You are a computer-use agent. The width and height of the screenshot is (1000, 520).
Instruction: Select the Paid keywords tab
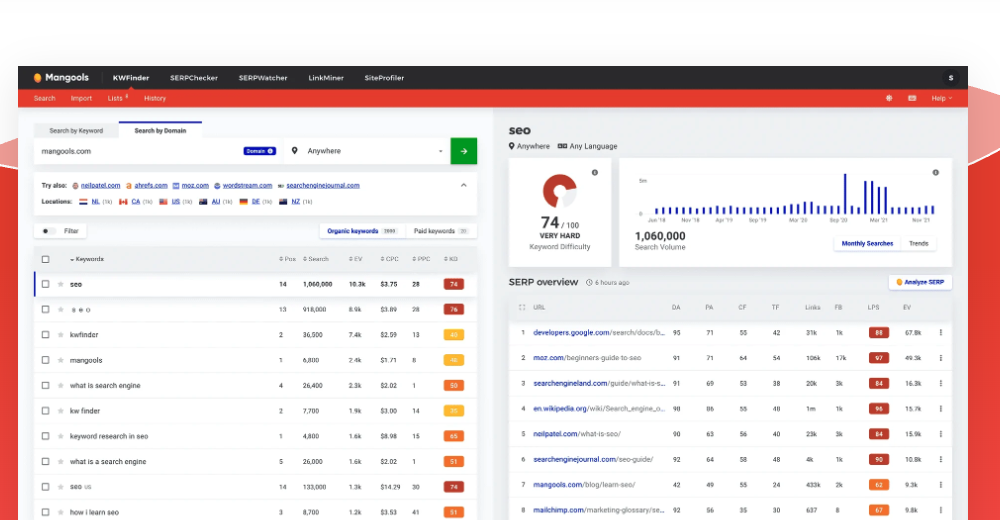click(441, 231)
